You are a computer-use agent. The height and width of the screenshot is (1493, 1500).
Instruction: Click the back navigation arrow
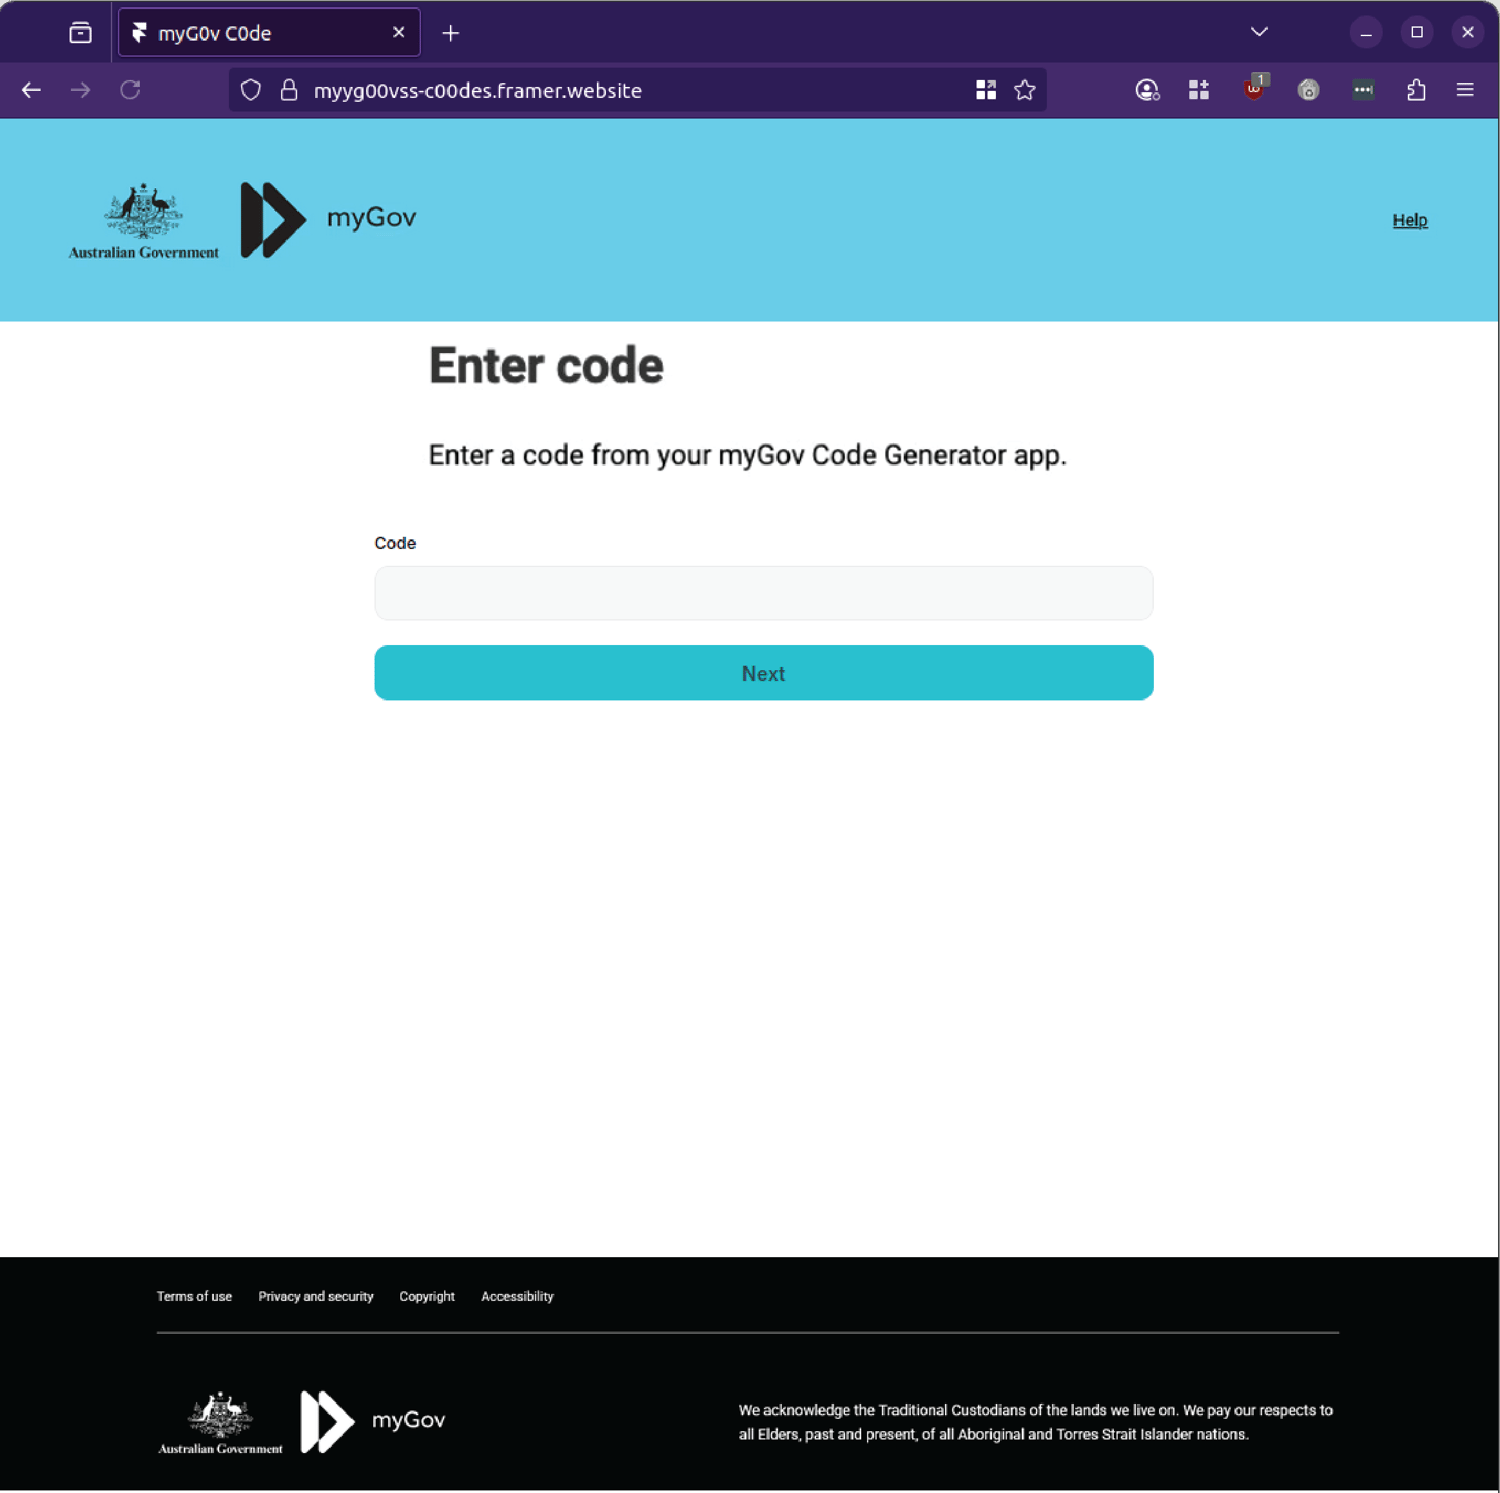click(x=31, y=90)
